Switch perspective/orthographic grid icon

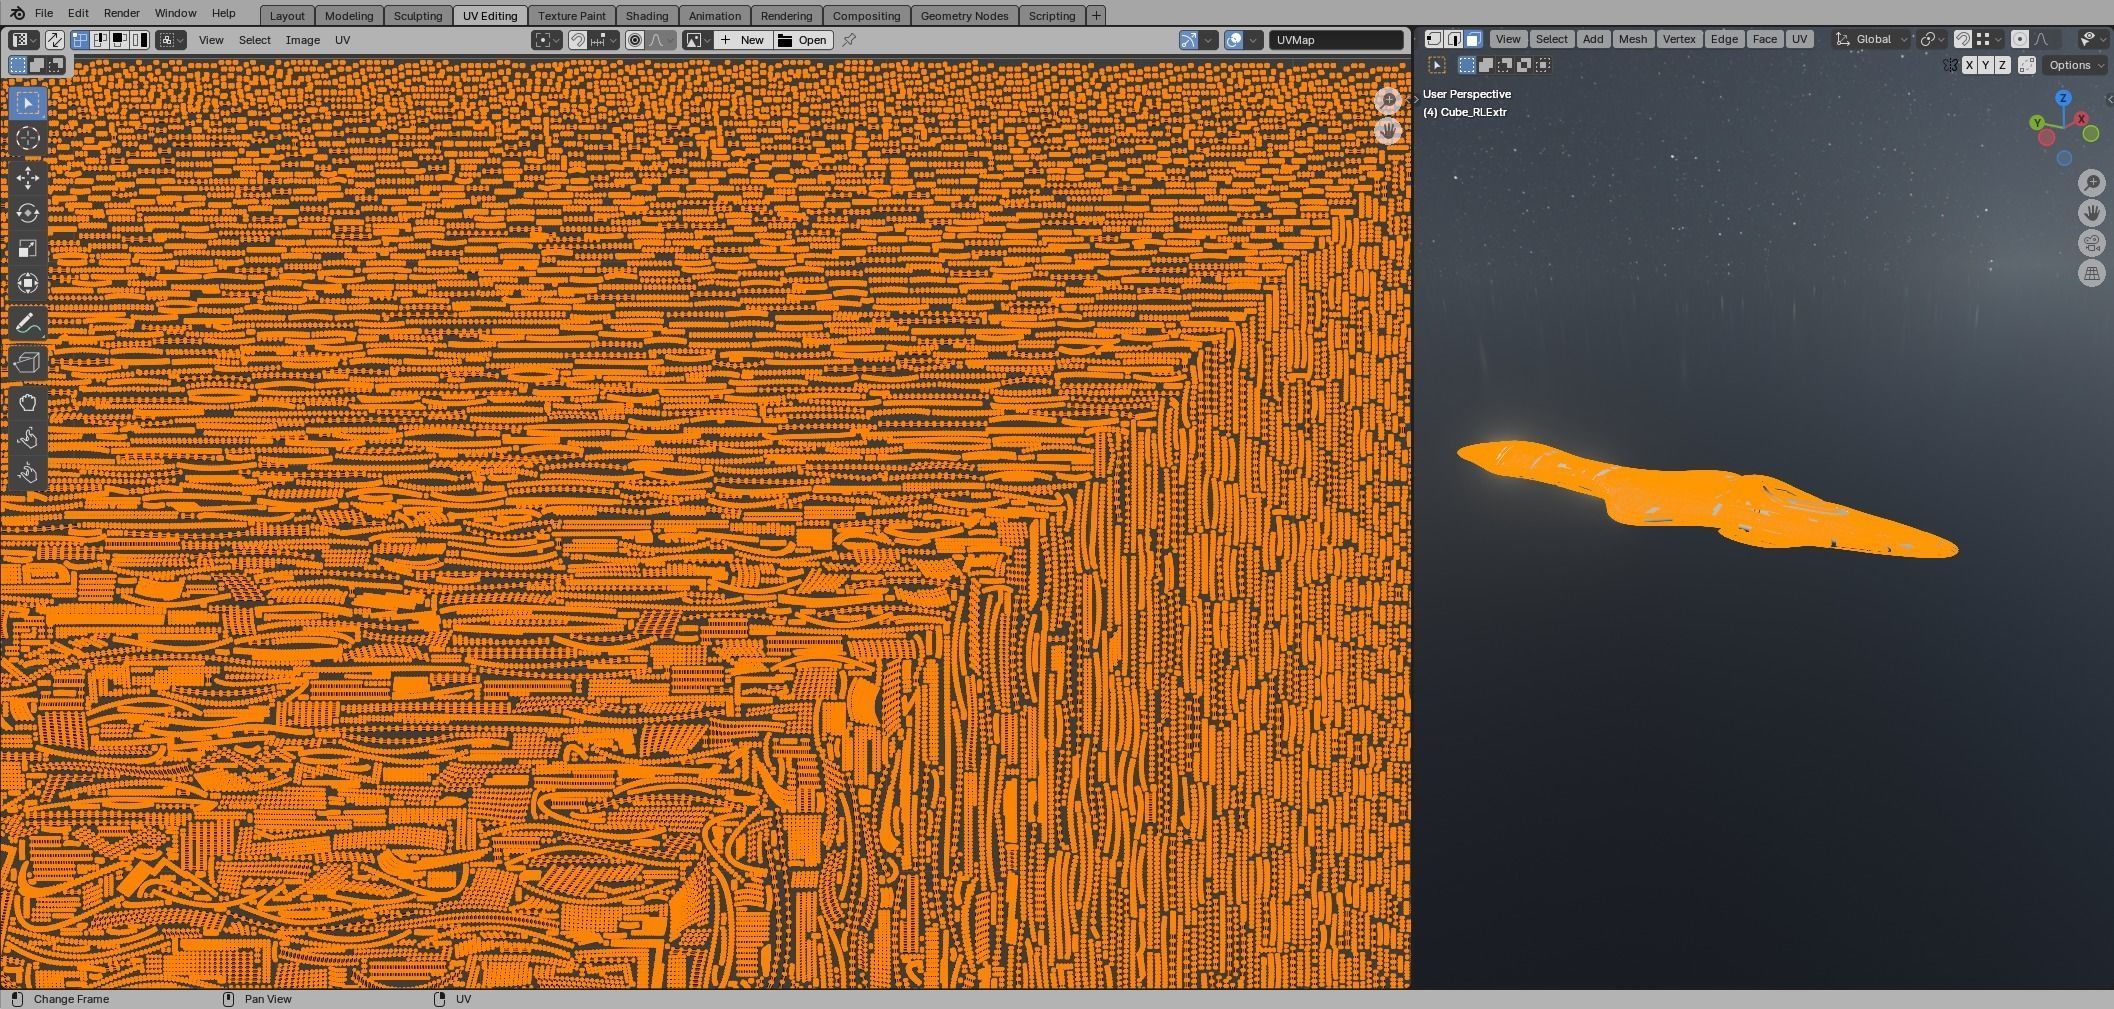[2092, 273]
